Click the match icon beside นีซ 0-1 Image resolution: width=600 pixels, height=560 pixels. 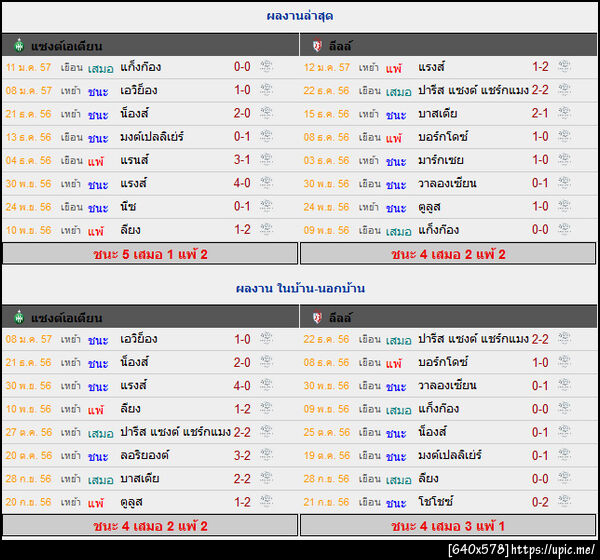(266, 206)
